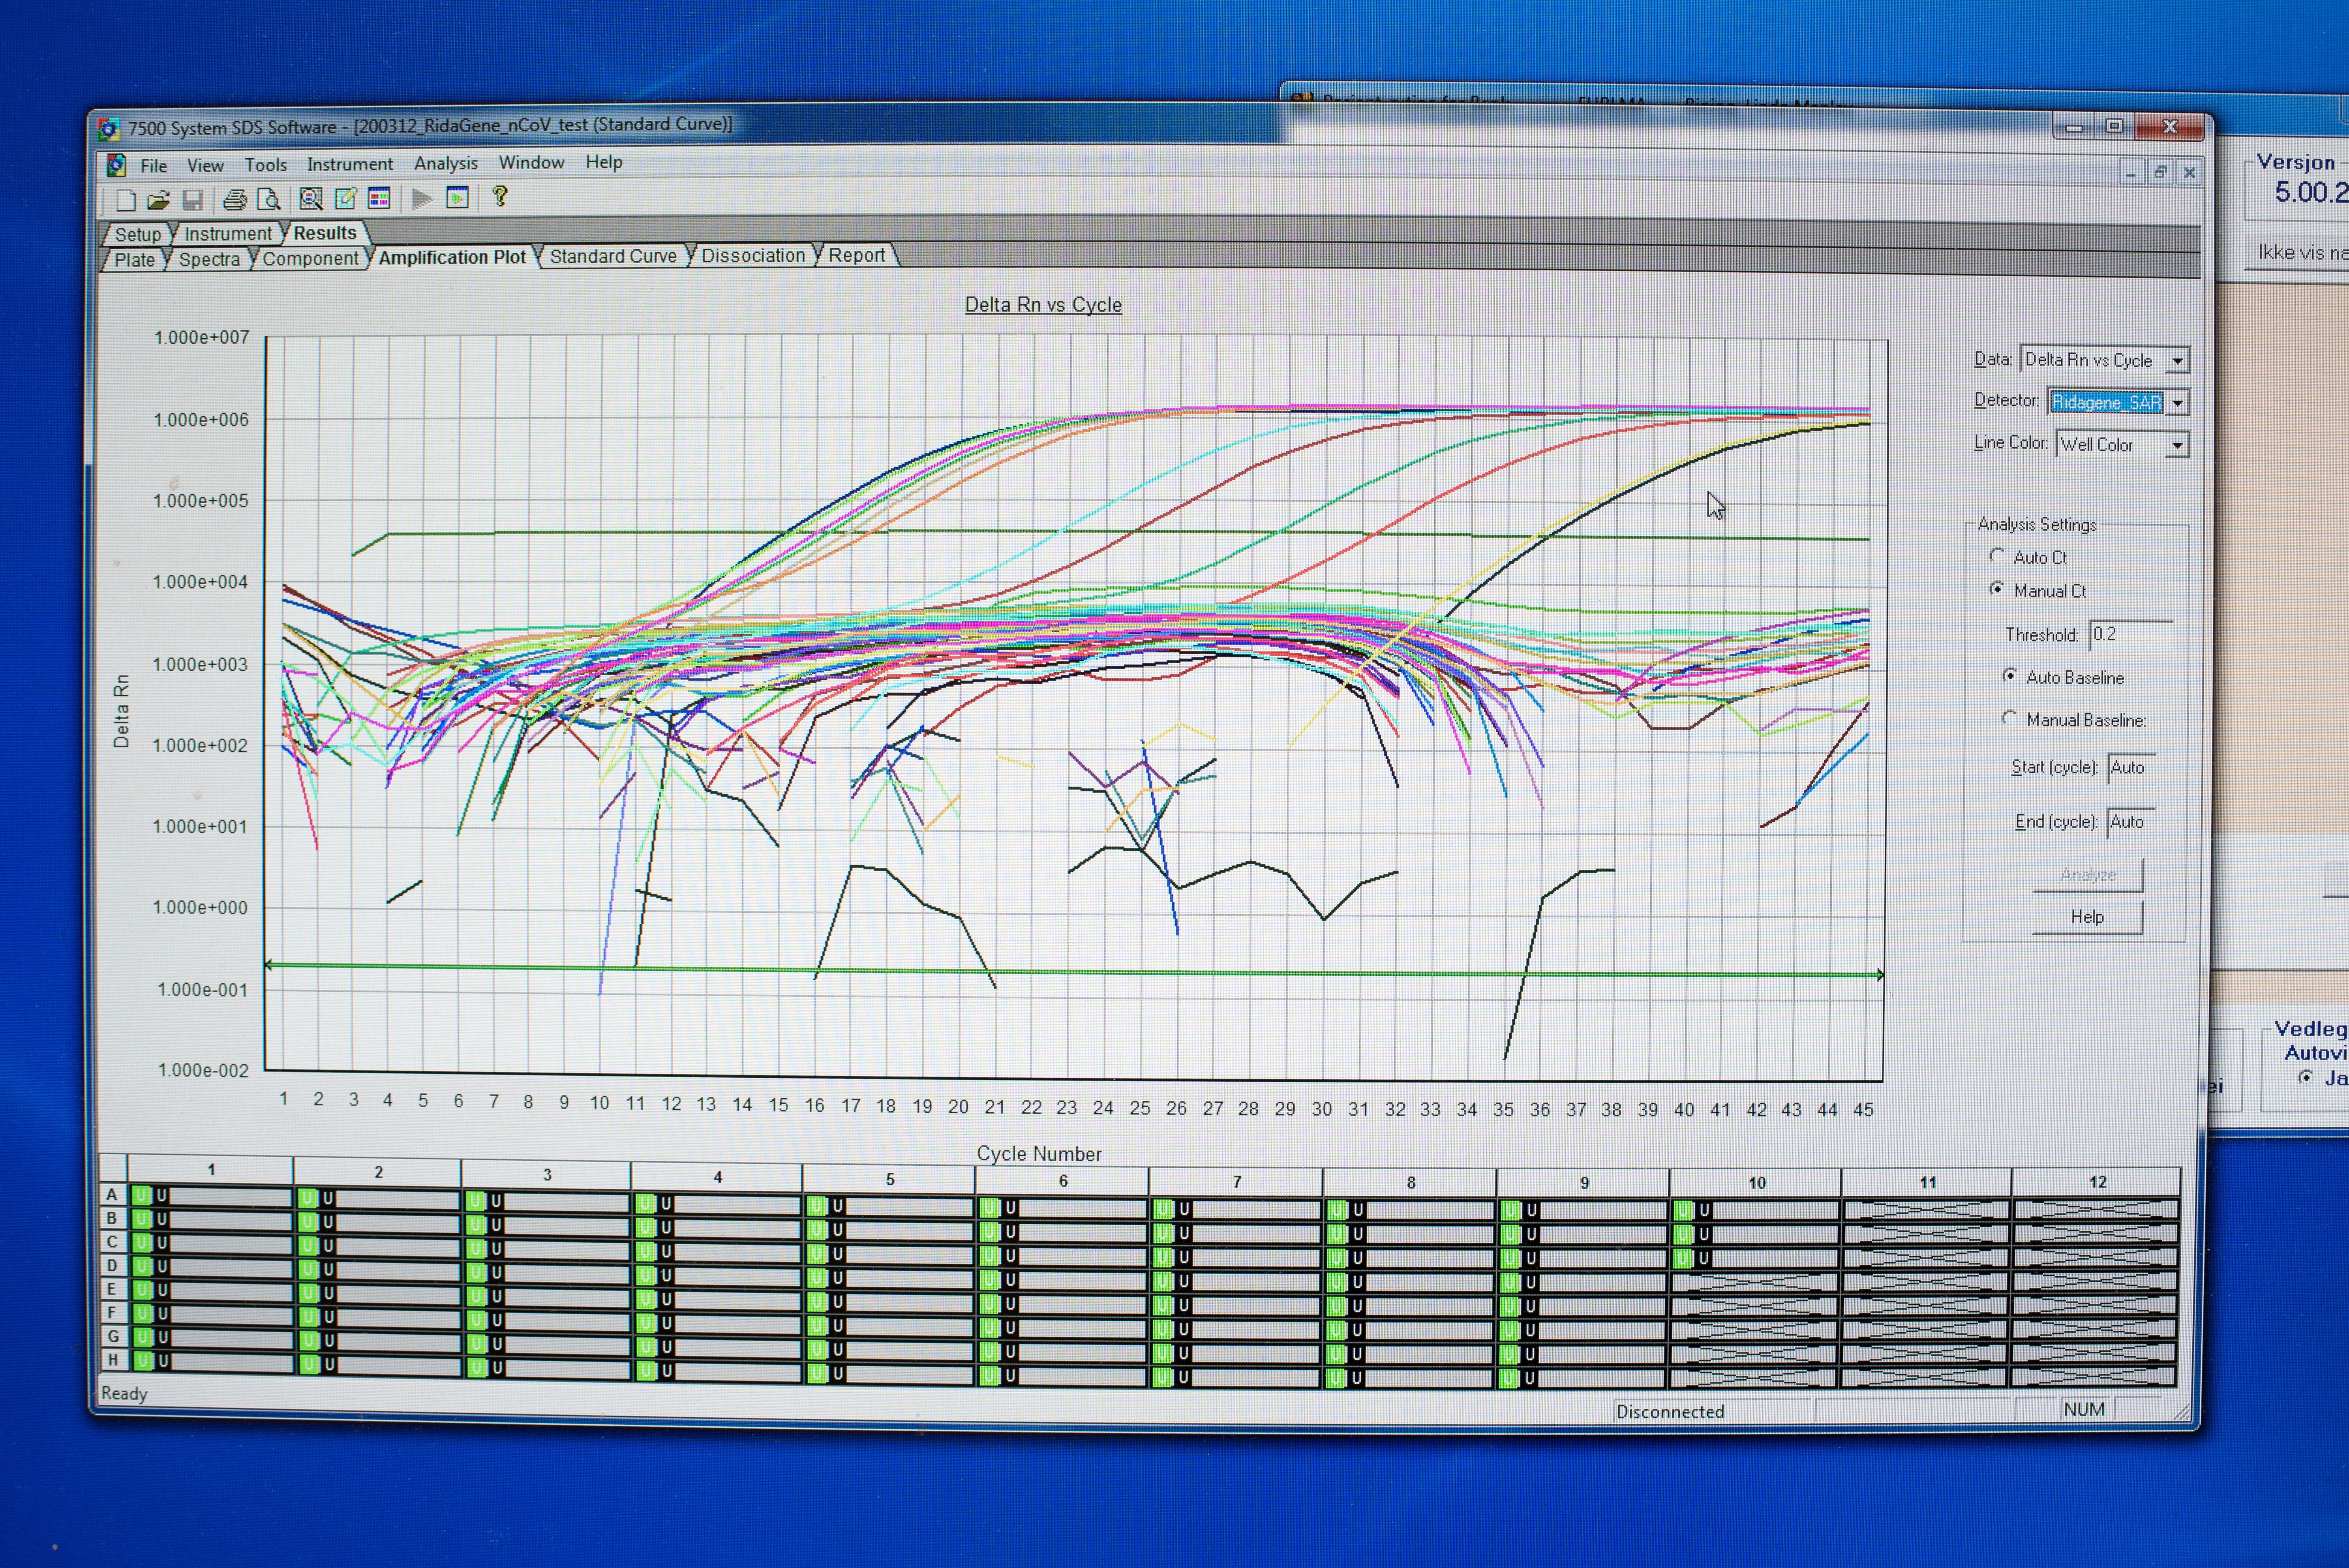Select the Auto Ct radio button

coord(1997,556)
